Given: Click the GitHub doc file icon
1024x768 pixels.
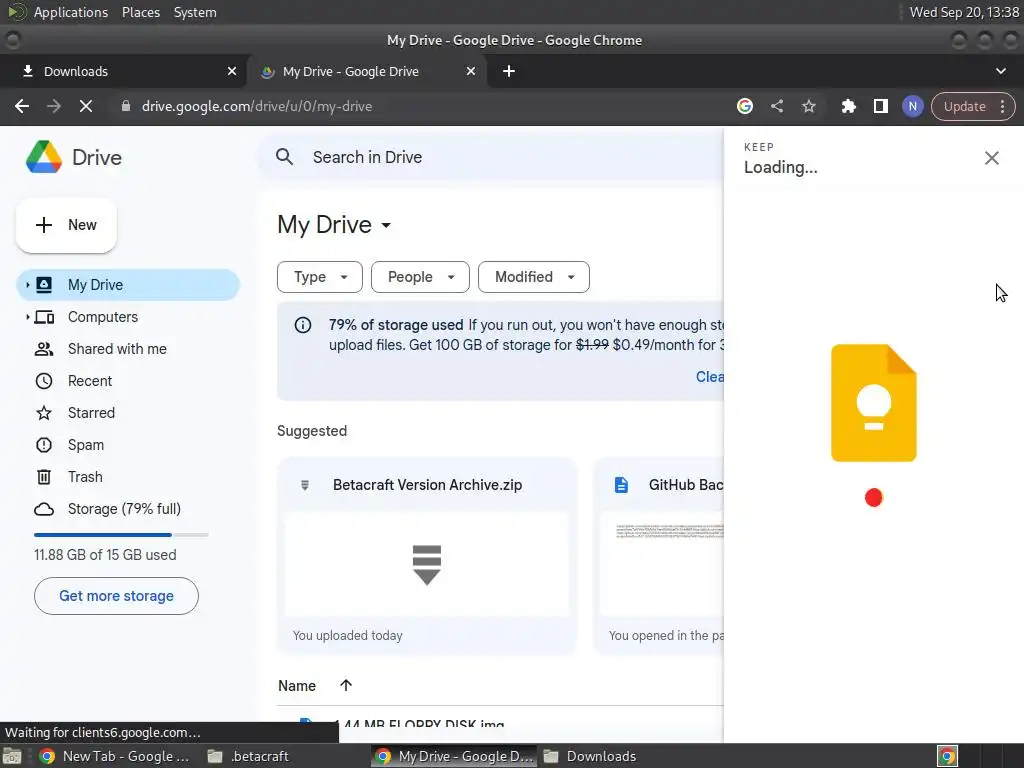Looking at the screenshot, I should tap(621, 485).
